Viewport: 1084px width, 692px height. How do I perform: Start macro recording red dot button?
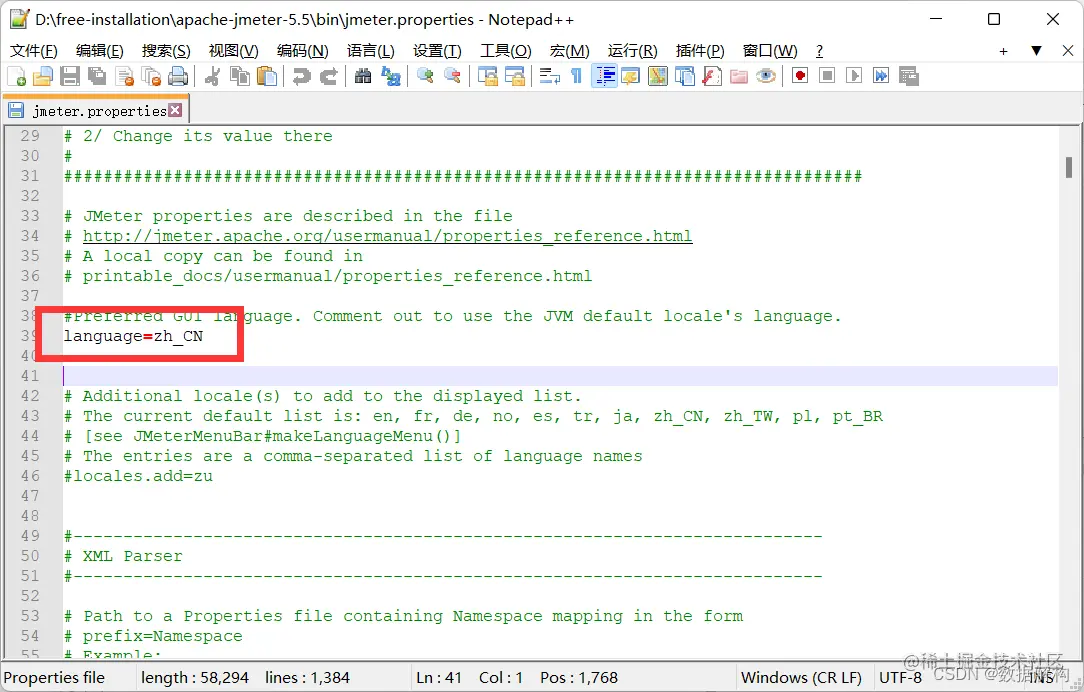tap(800, 76)
